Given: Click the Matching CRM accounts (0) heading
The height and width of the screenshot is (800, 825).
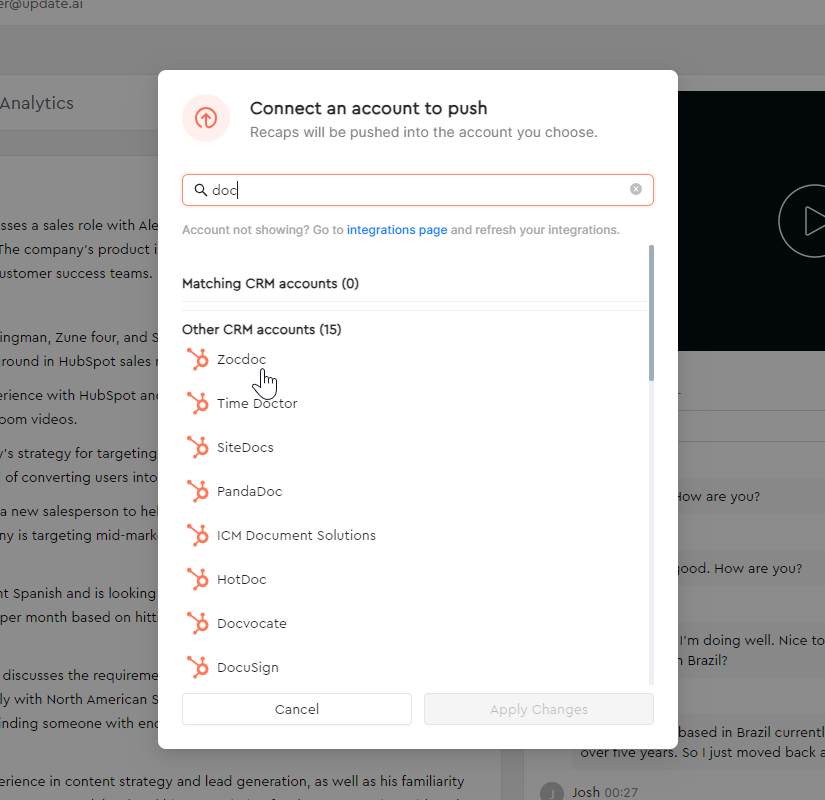Looking at the screenshot, I should tap(270, 284).
